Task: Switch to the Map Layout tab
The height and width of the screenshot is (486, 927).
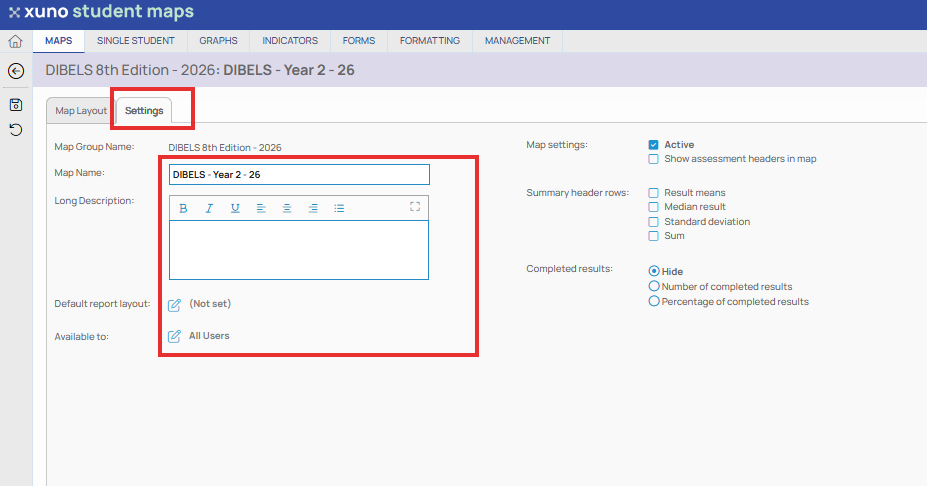Action: tap(81, 111)
